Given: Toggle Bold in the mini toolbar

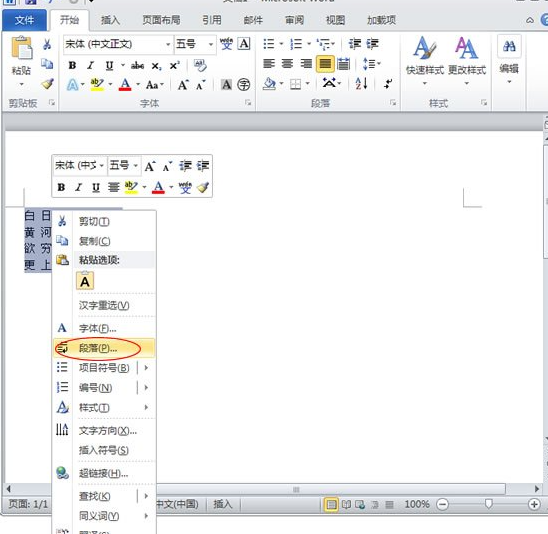Looking at the screenshot, I should 61,188.
